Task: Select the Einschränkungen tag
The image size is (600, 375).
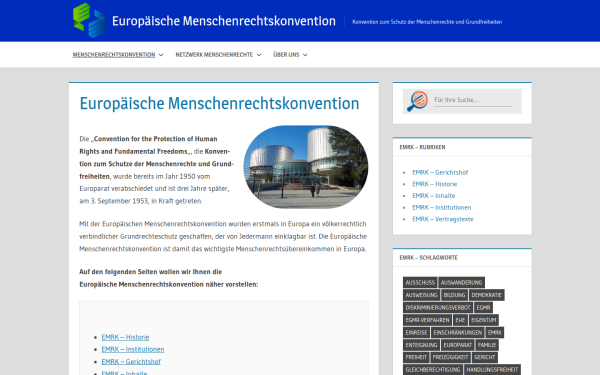Action: tap(458, 333)
